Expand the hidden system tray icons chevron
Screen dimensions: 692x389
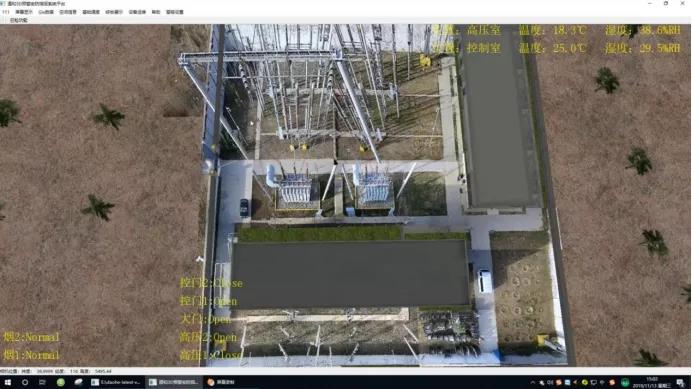[533, 383]
